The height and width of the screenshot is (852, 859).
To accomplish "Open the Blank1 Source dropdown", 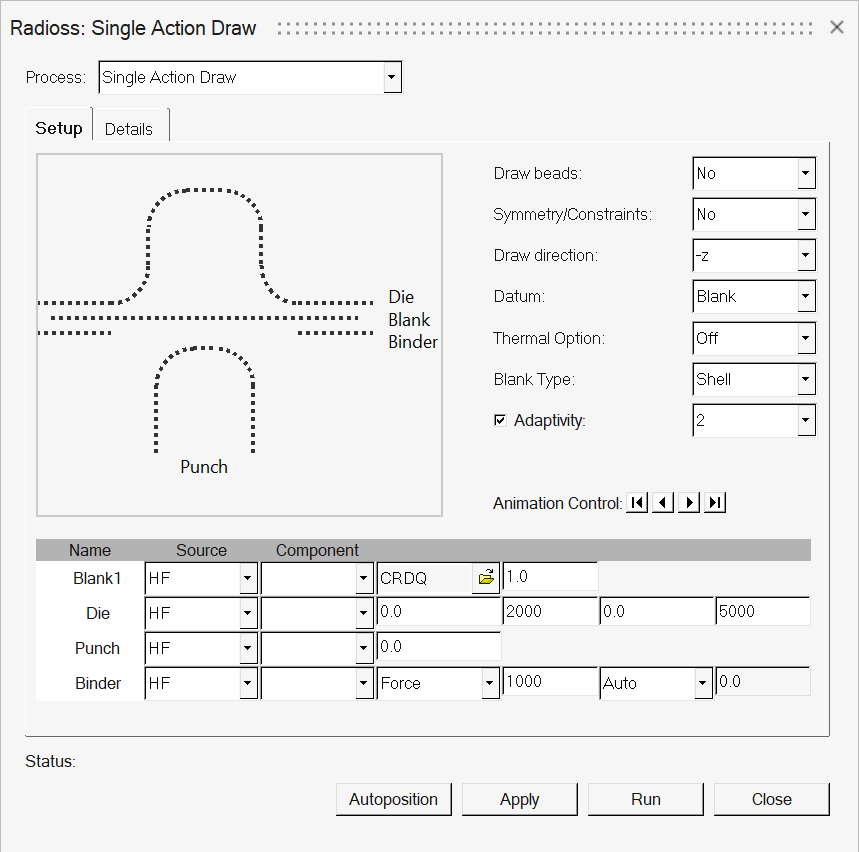I will click(248, 578).
